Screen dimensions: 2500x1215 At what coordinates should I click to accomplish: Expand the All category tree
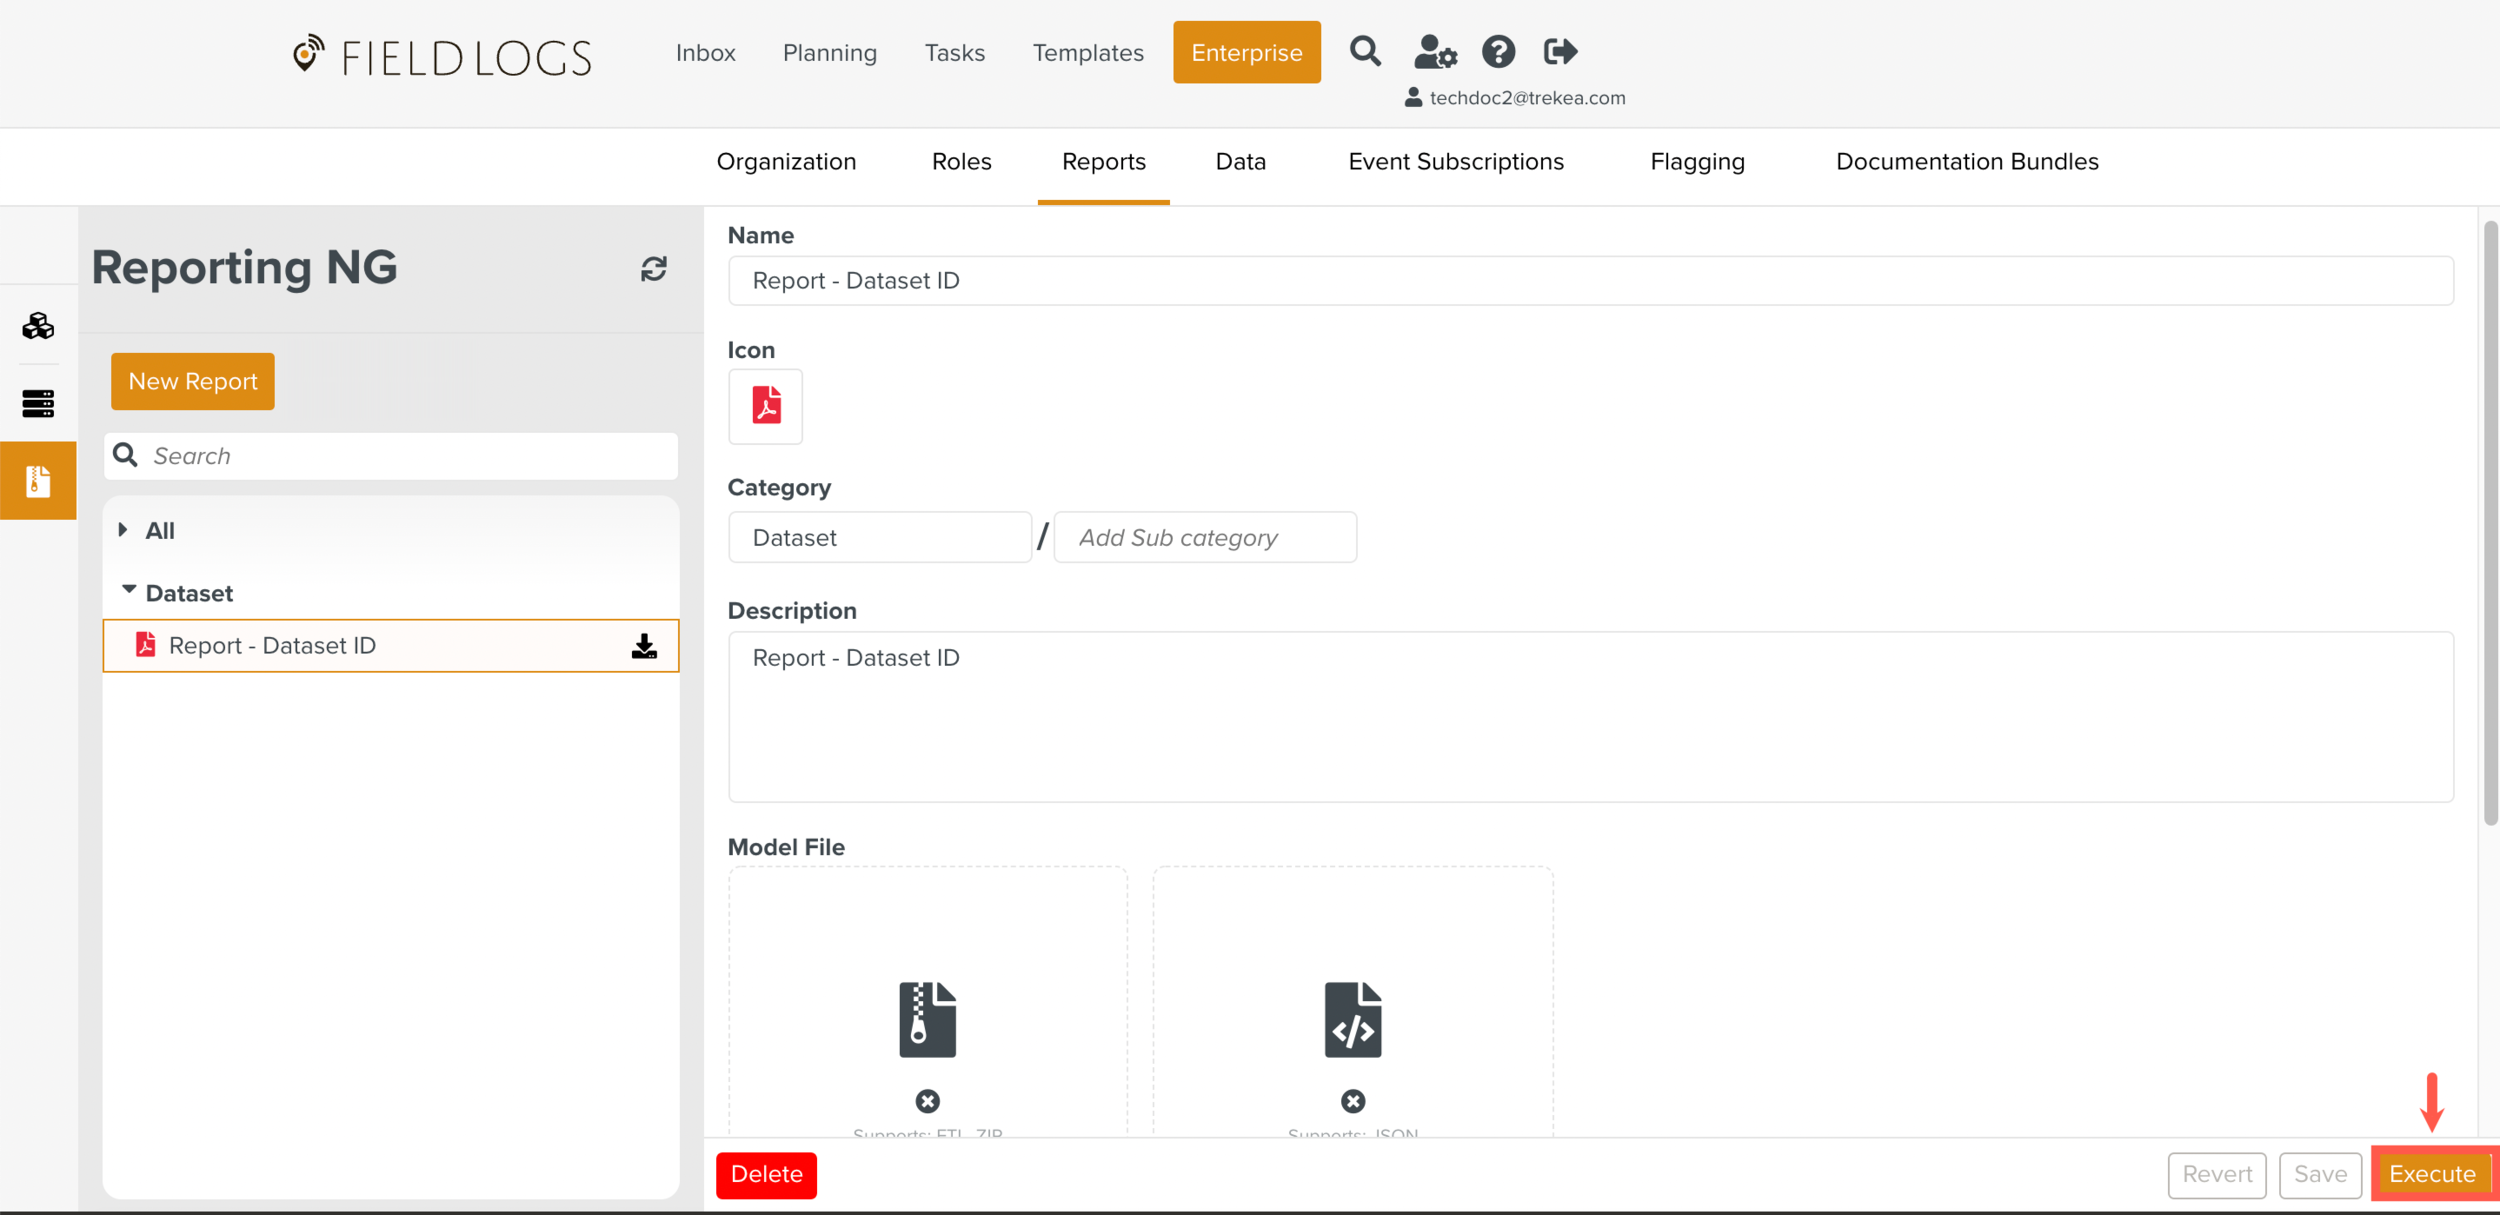pos(123,530)
